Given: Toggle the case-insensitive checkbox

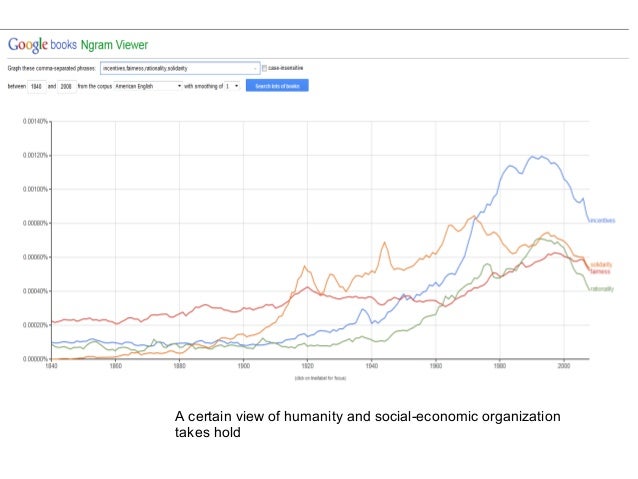Looking at the screenshot, I should 264,68.
